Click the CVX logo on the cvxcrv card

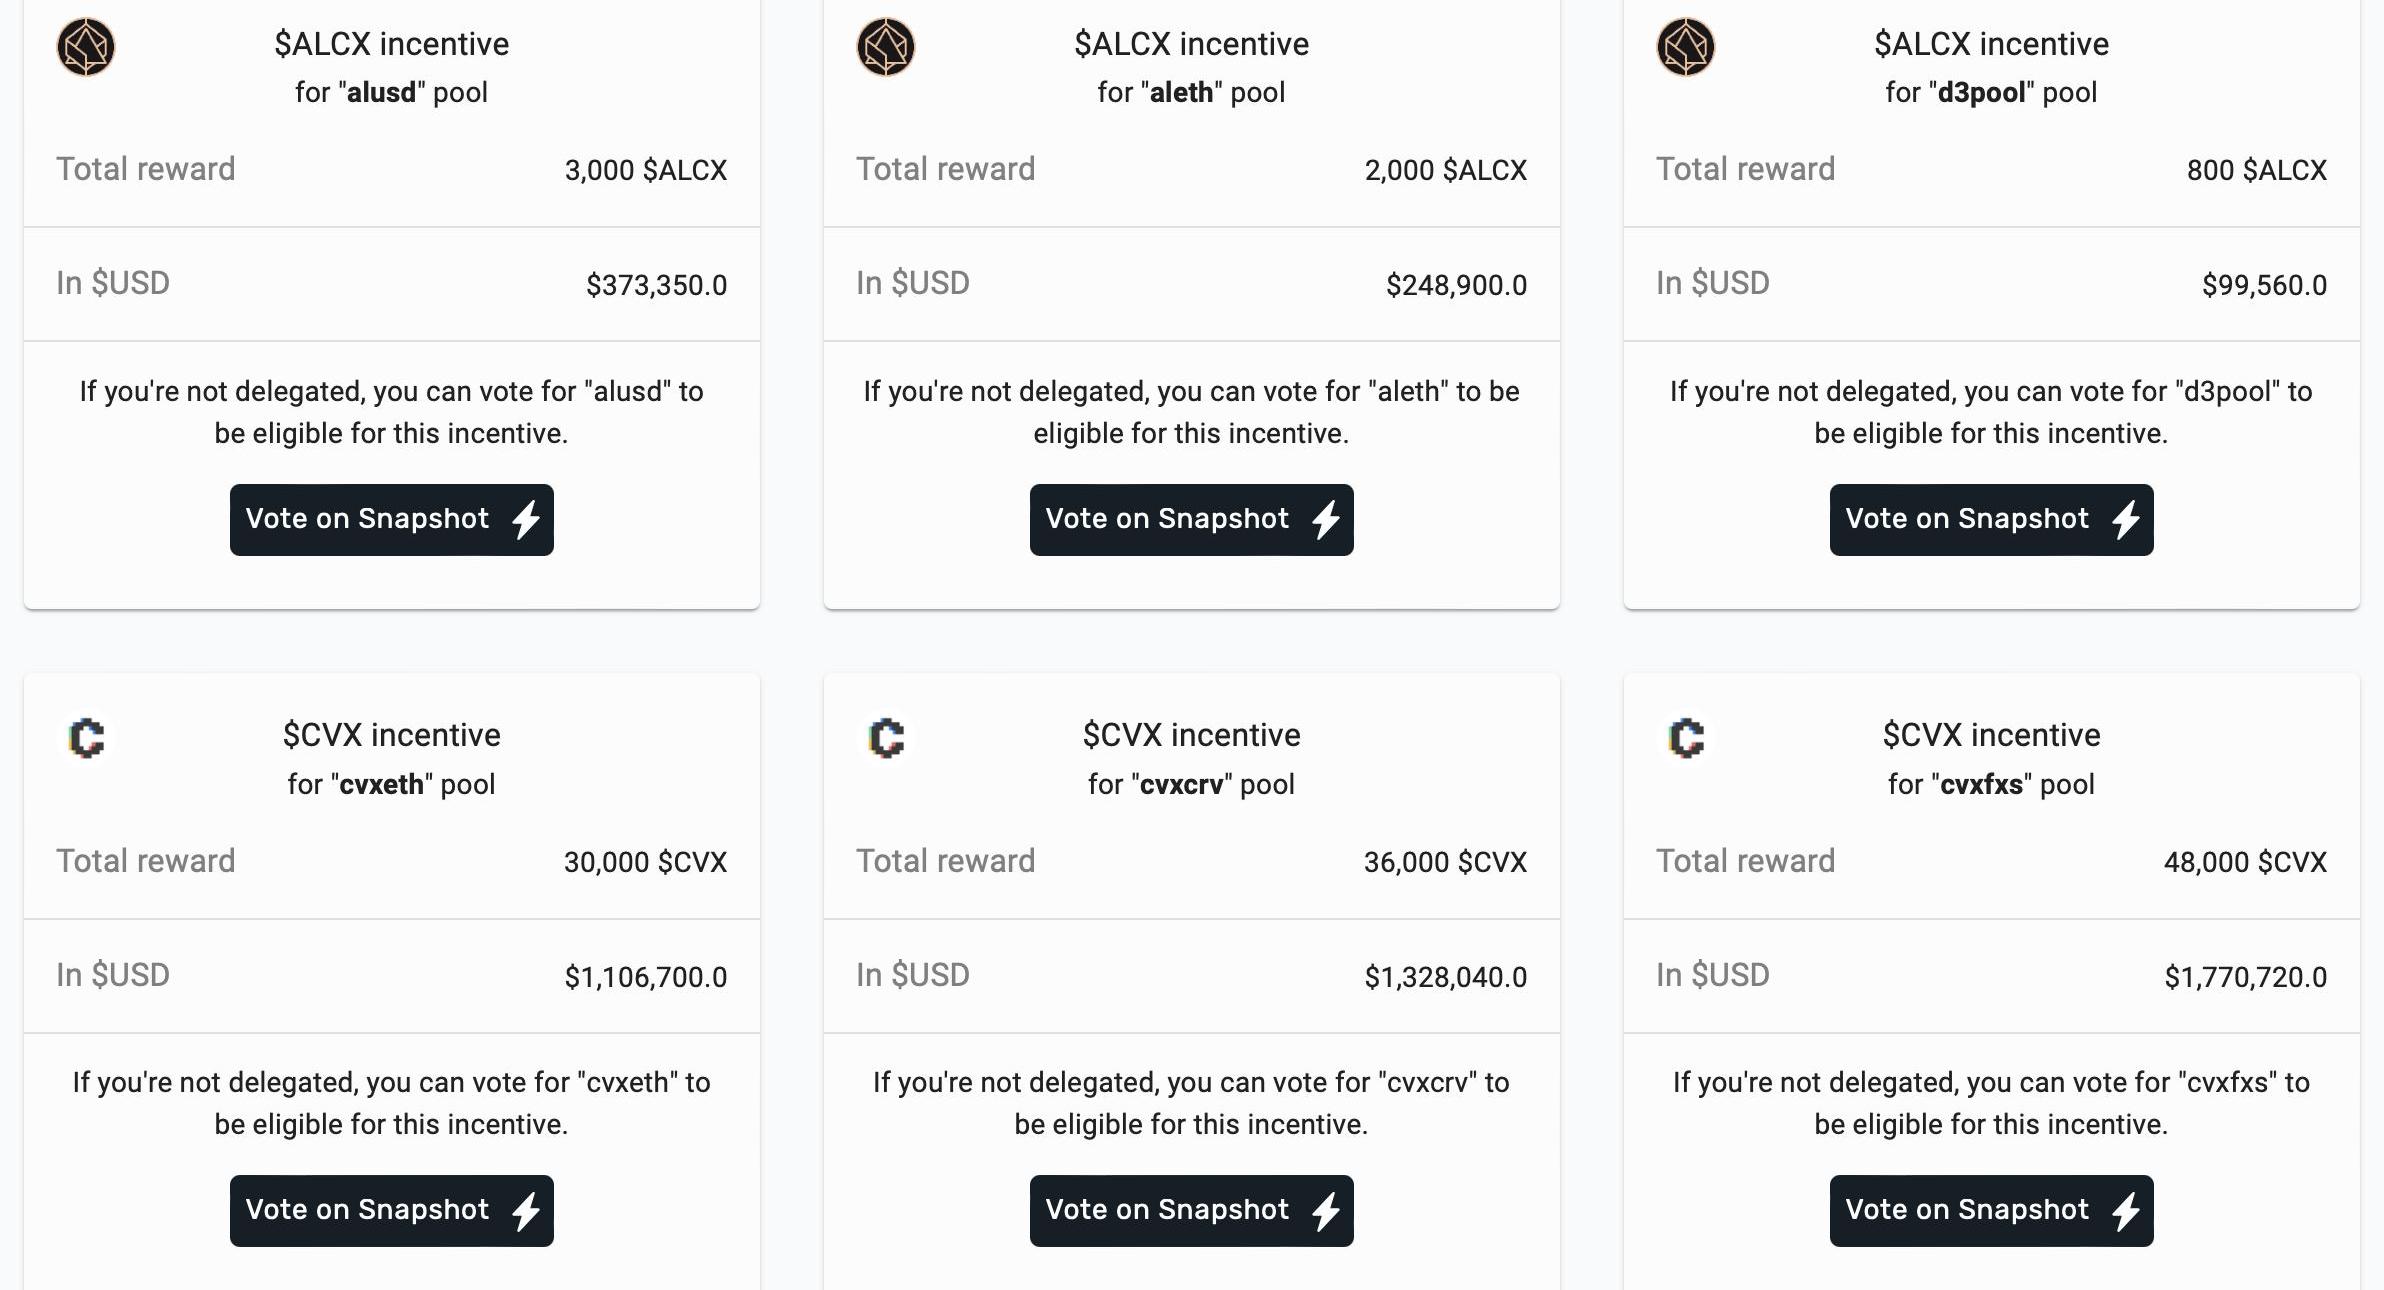(x=886, y=738)
